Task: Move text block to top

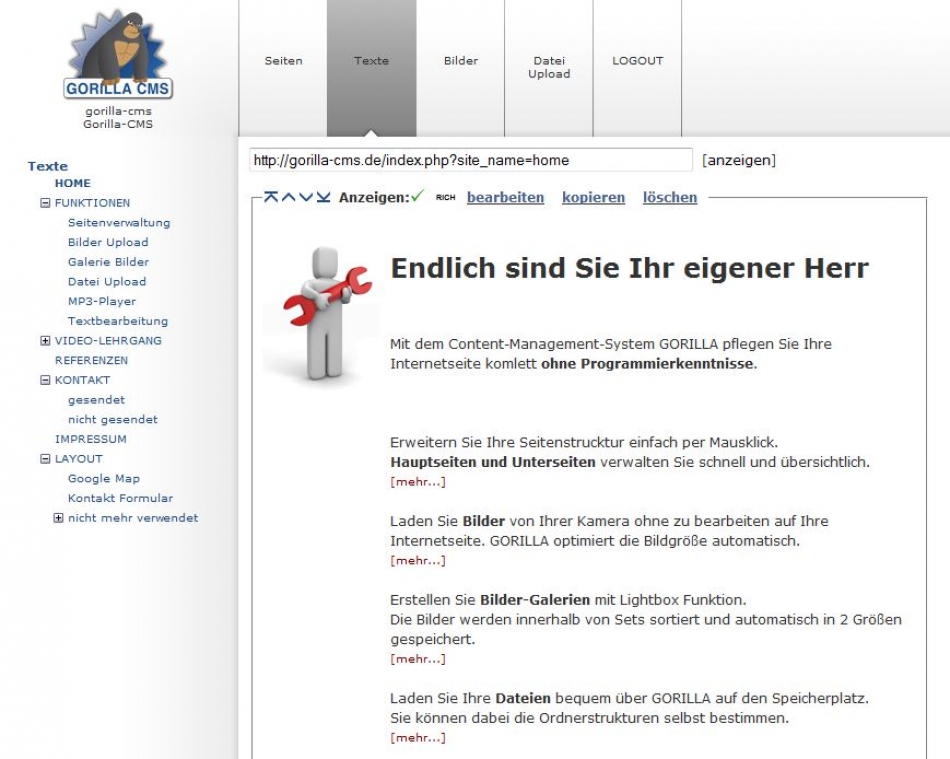Action: (271, 197)
